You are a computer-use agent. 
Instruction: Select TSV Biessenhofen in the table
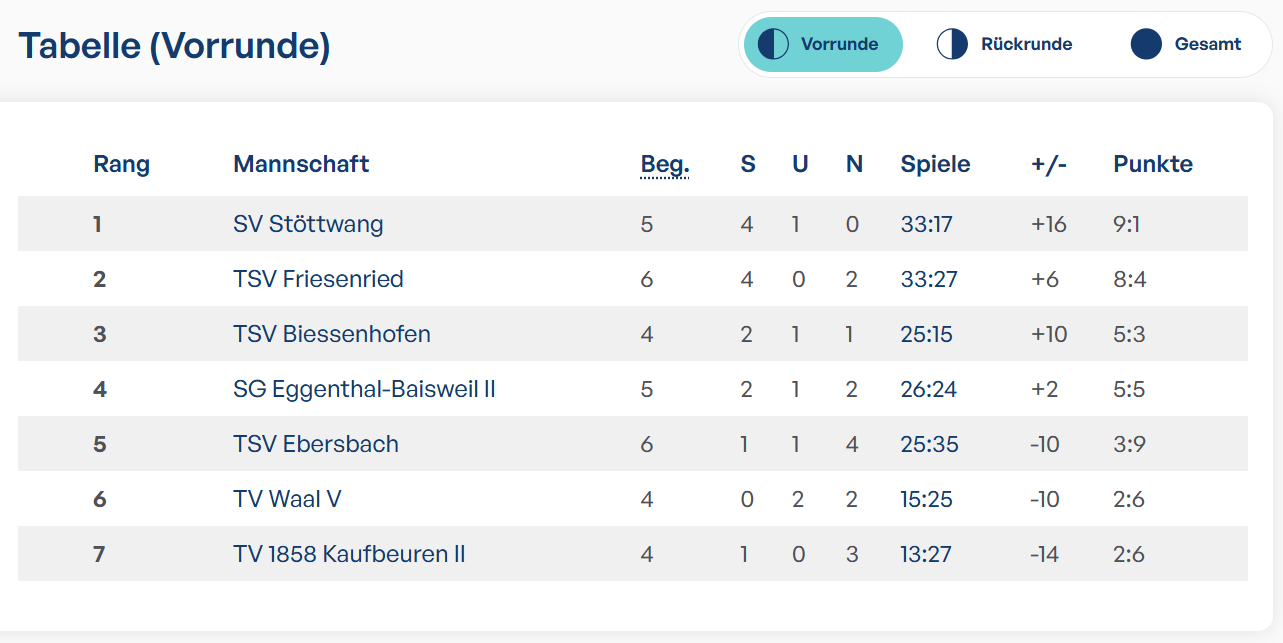tap(332, 334)
